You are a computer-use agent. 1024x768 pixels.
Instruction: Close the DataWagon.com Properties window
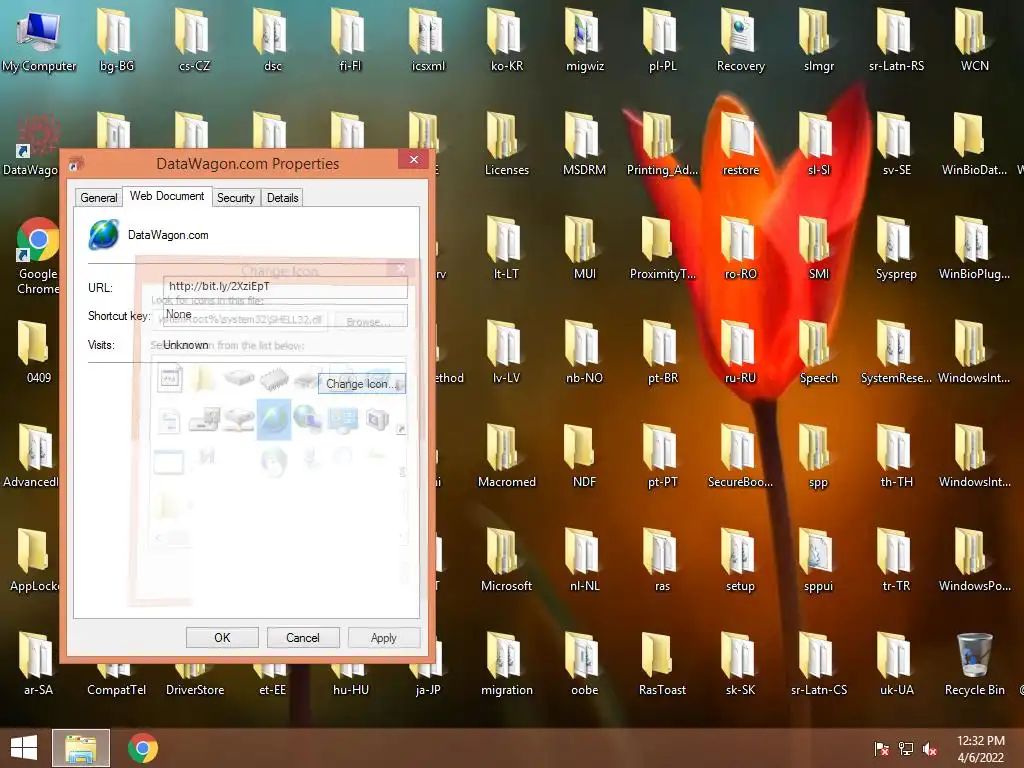coord(413,159)
